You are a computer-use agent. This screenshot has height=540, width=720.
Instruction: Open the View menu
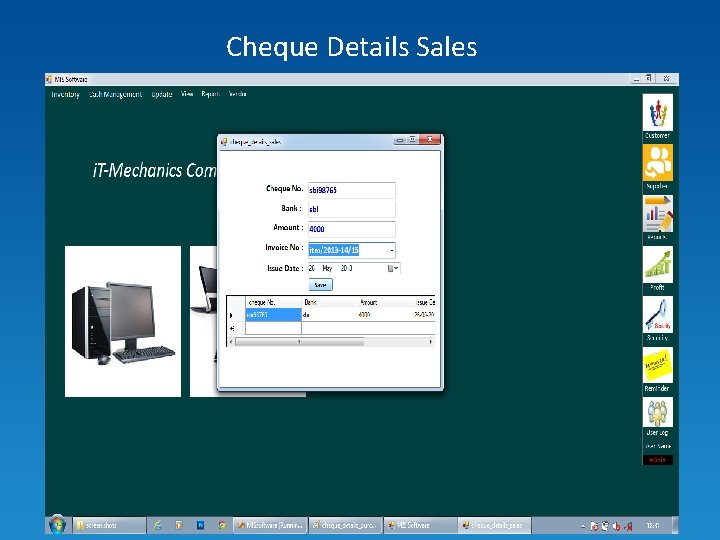187,94
